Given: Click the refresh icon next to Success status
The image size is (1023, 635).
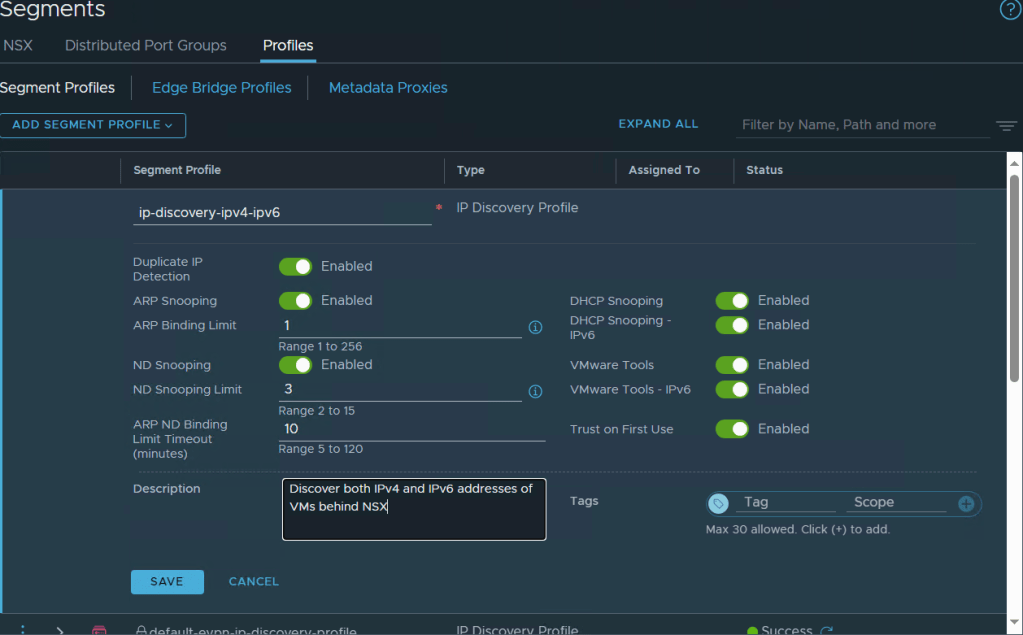Looking at the screenshot, I should pos(826,630).
